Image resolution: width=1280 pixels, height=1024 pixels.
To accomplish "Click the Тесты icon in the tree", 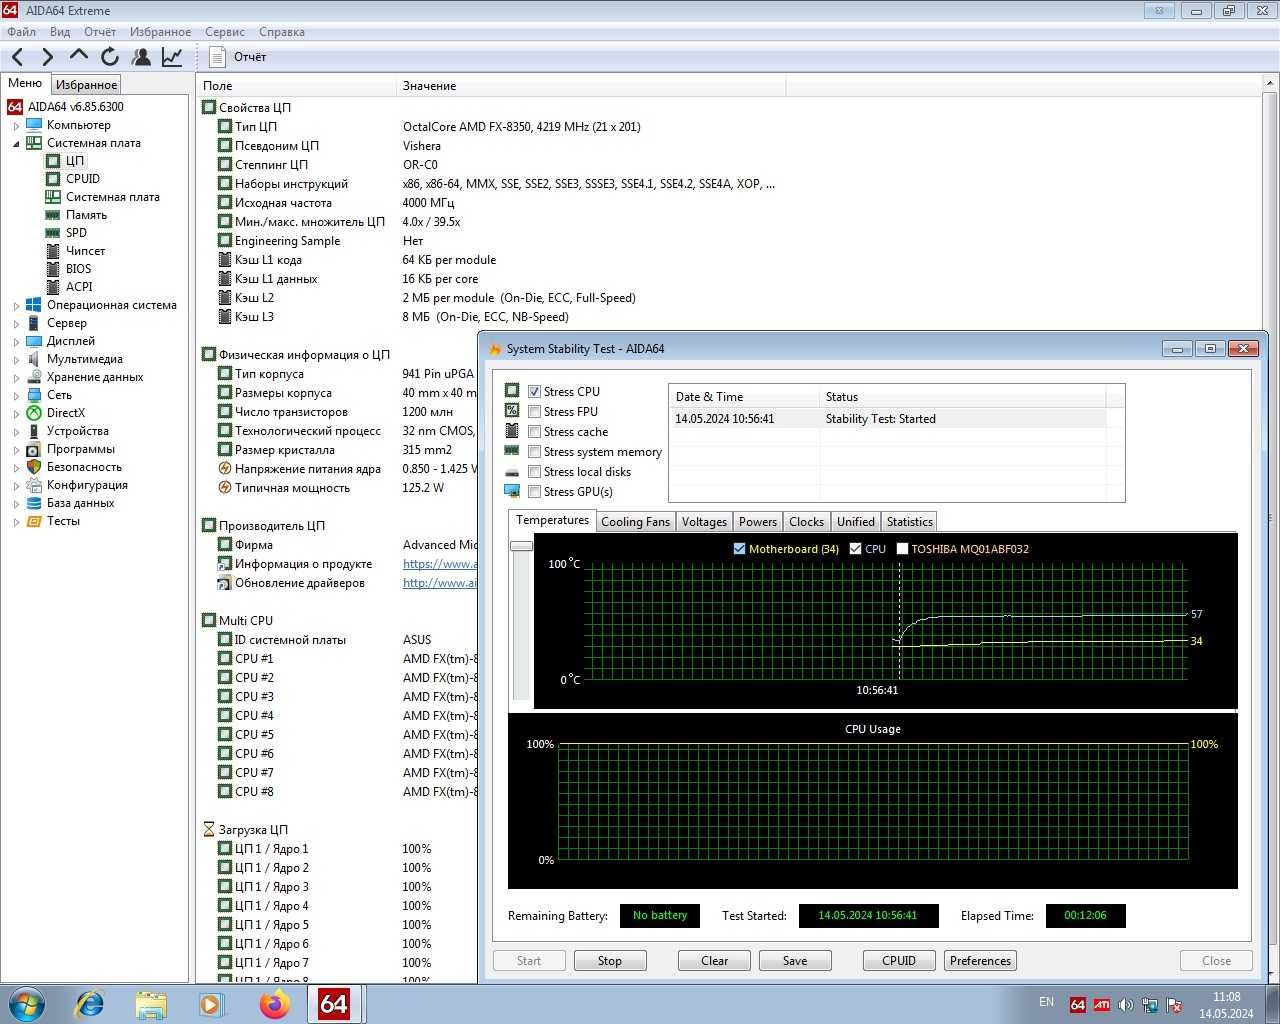I will (x=34, y=521).
